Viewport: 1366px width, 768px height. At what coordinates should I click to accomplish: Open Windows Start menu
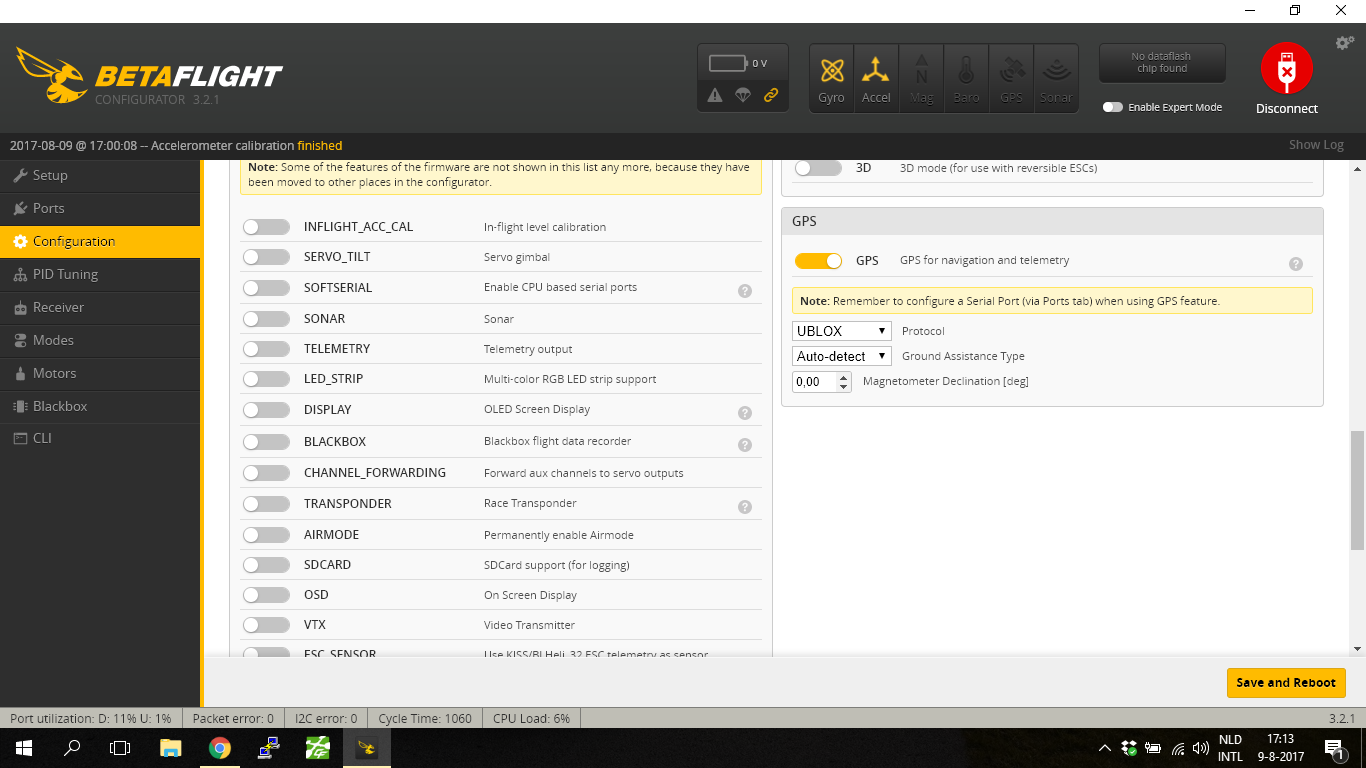click(23, 748)
